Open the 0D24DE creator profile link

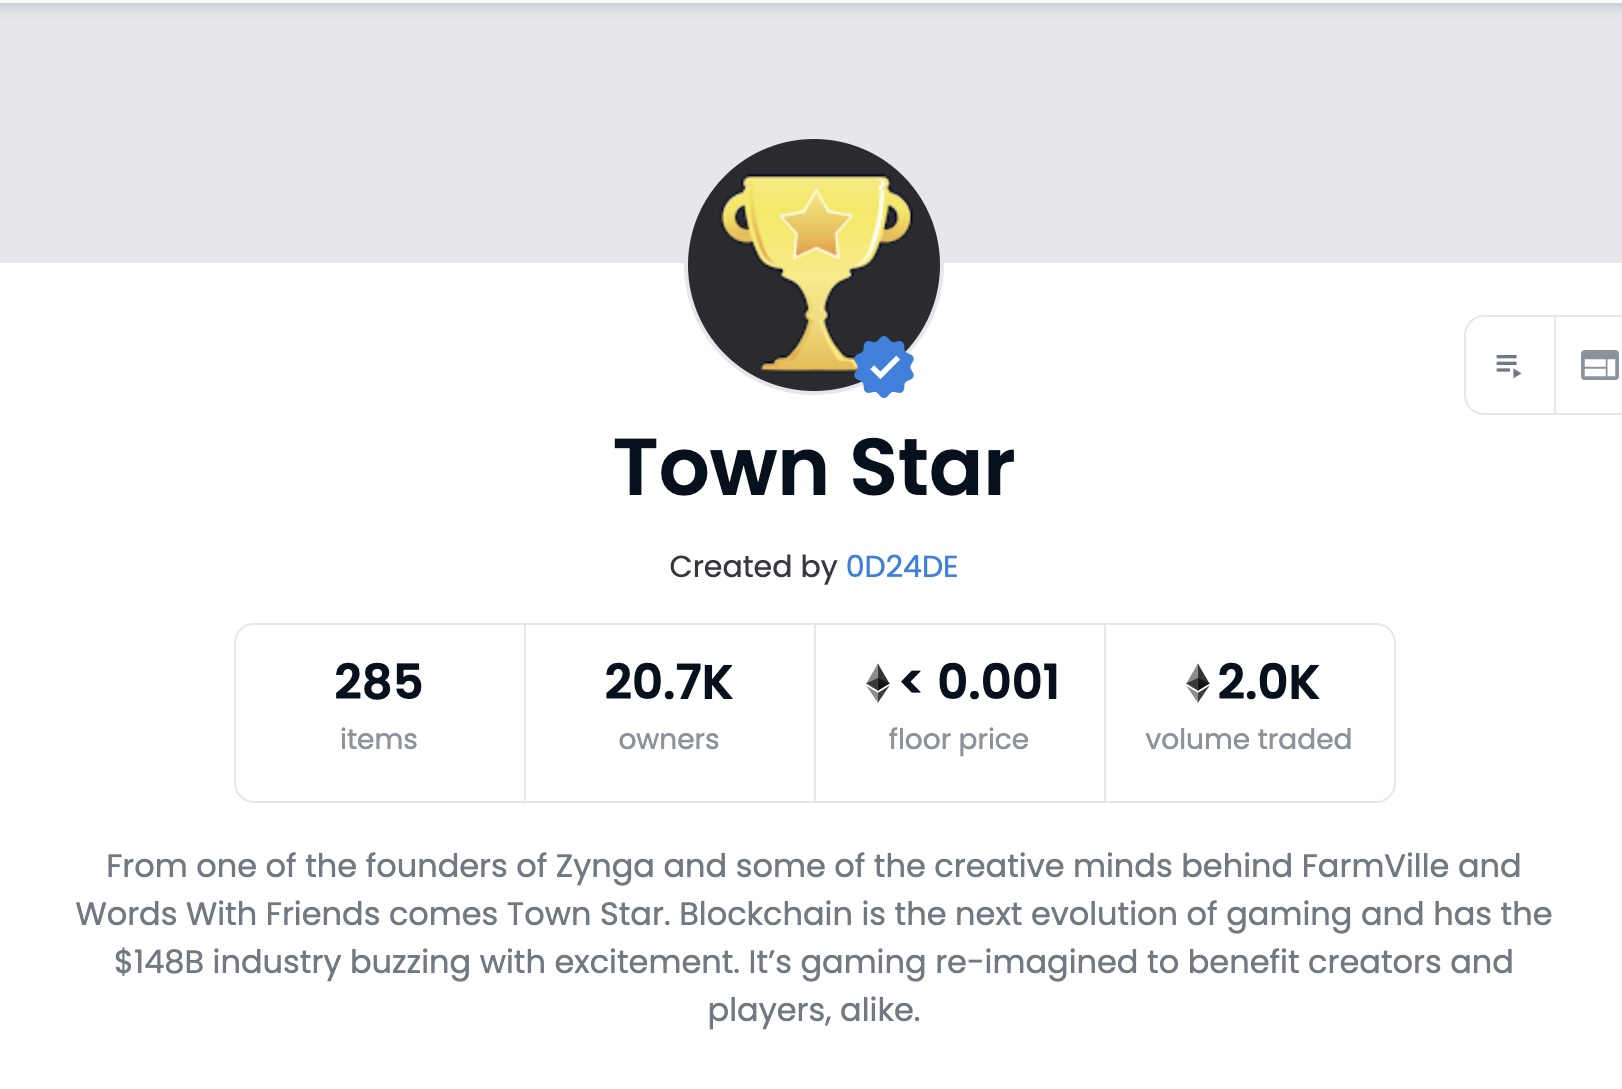coord(900,567)
